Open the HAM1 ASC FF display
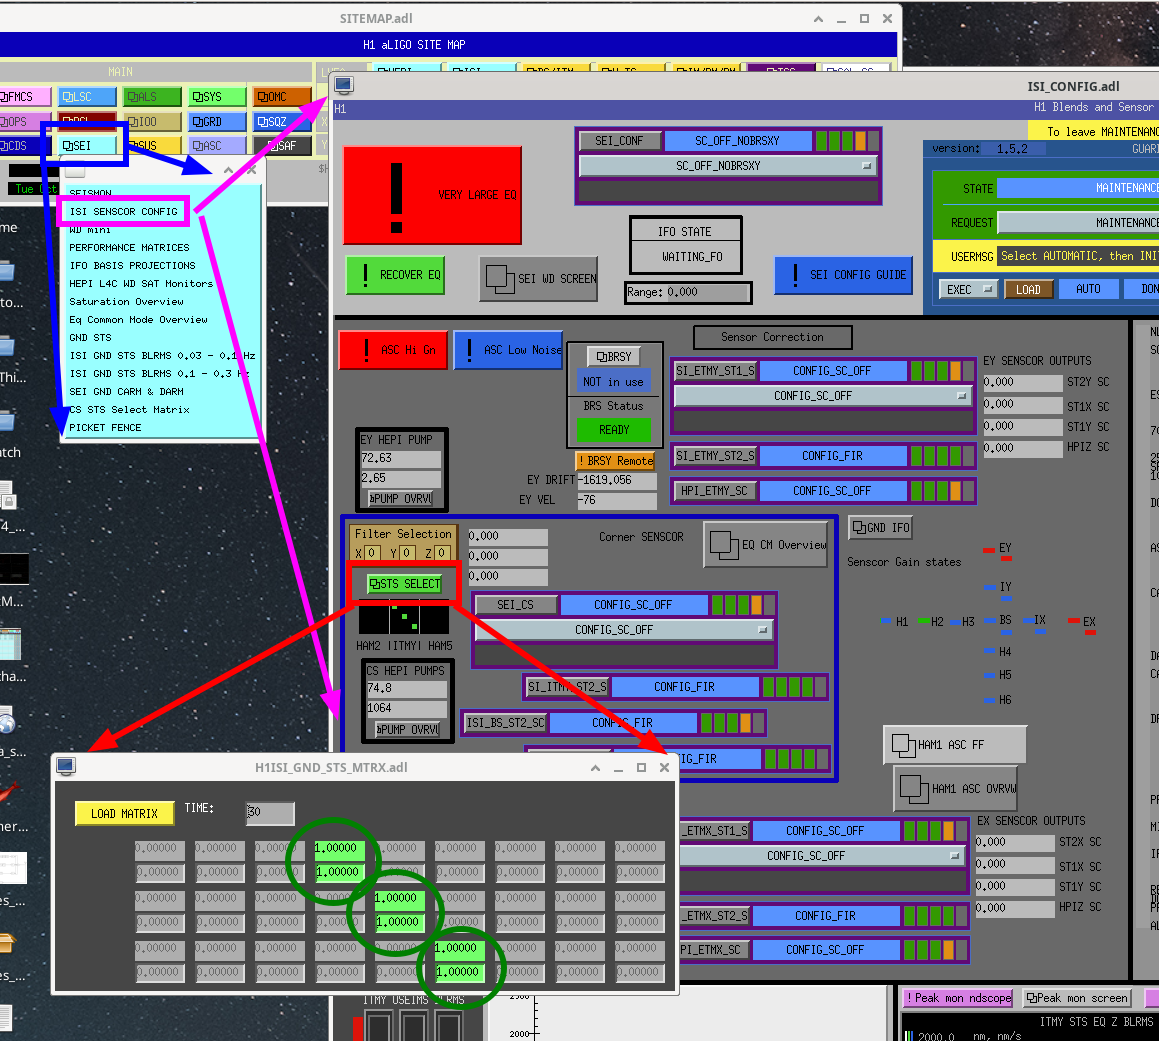 954,745
